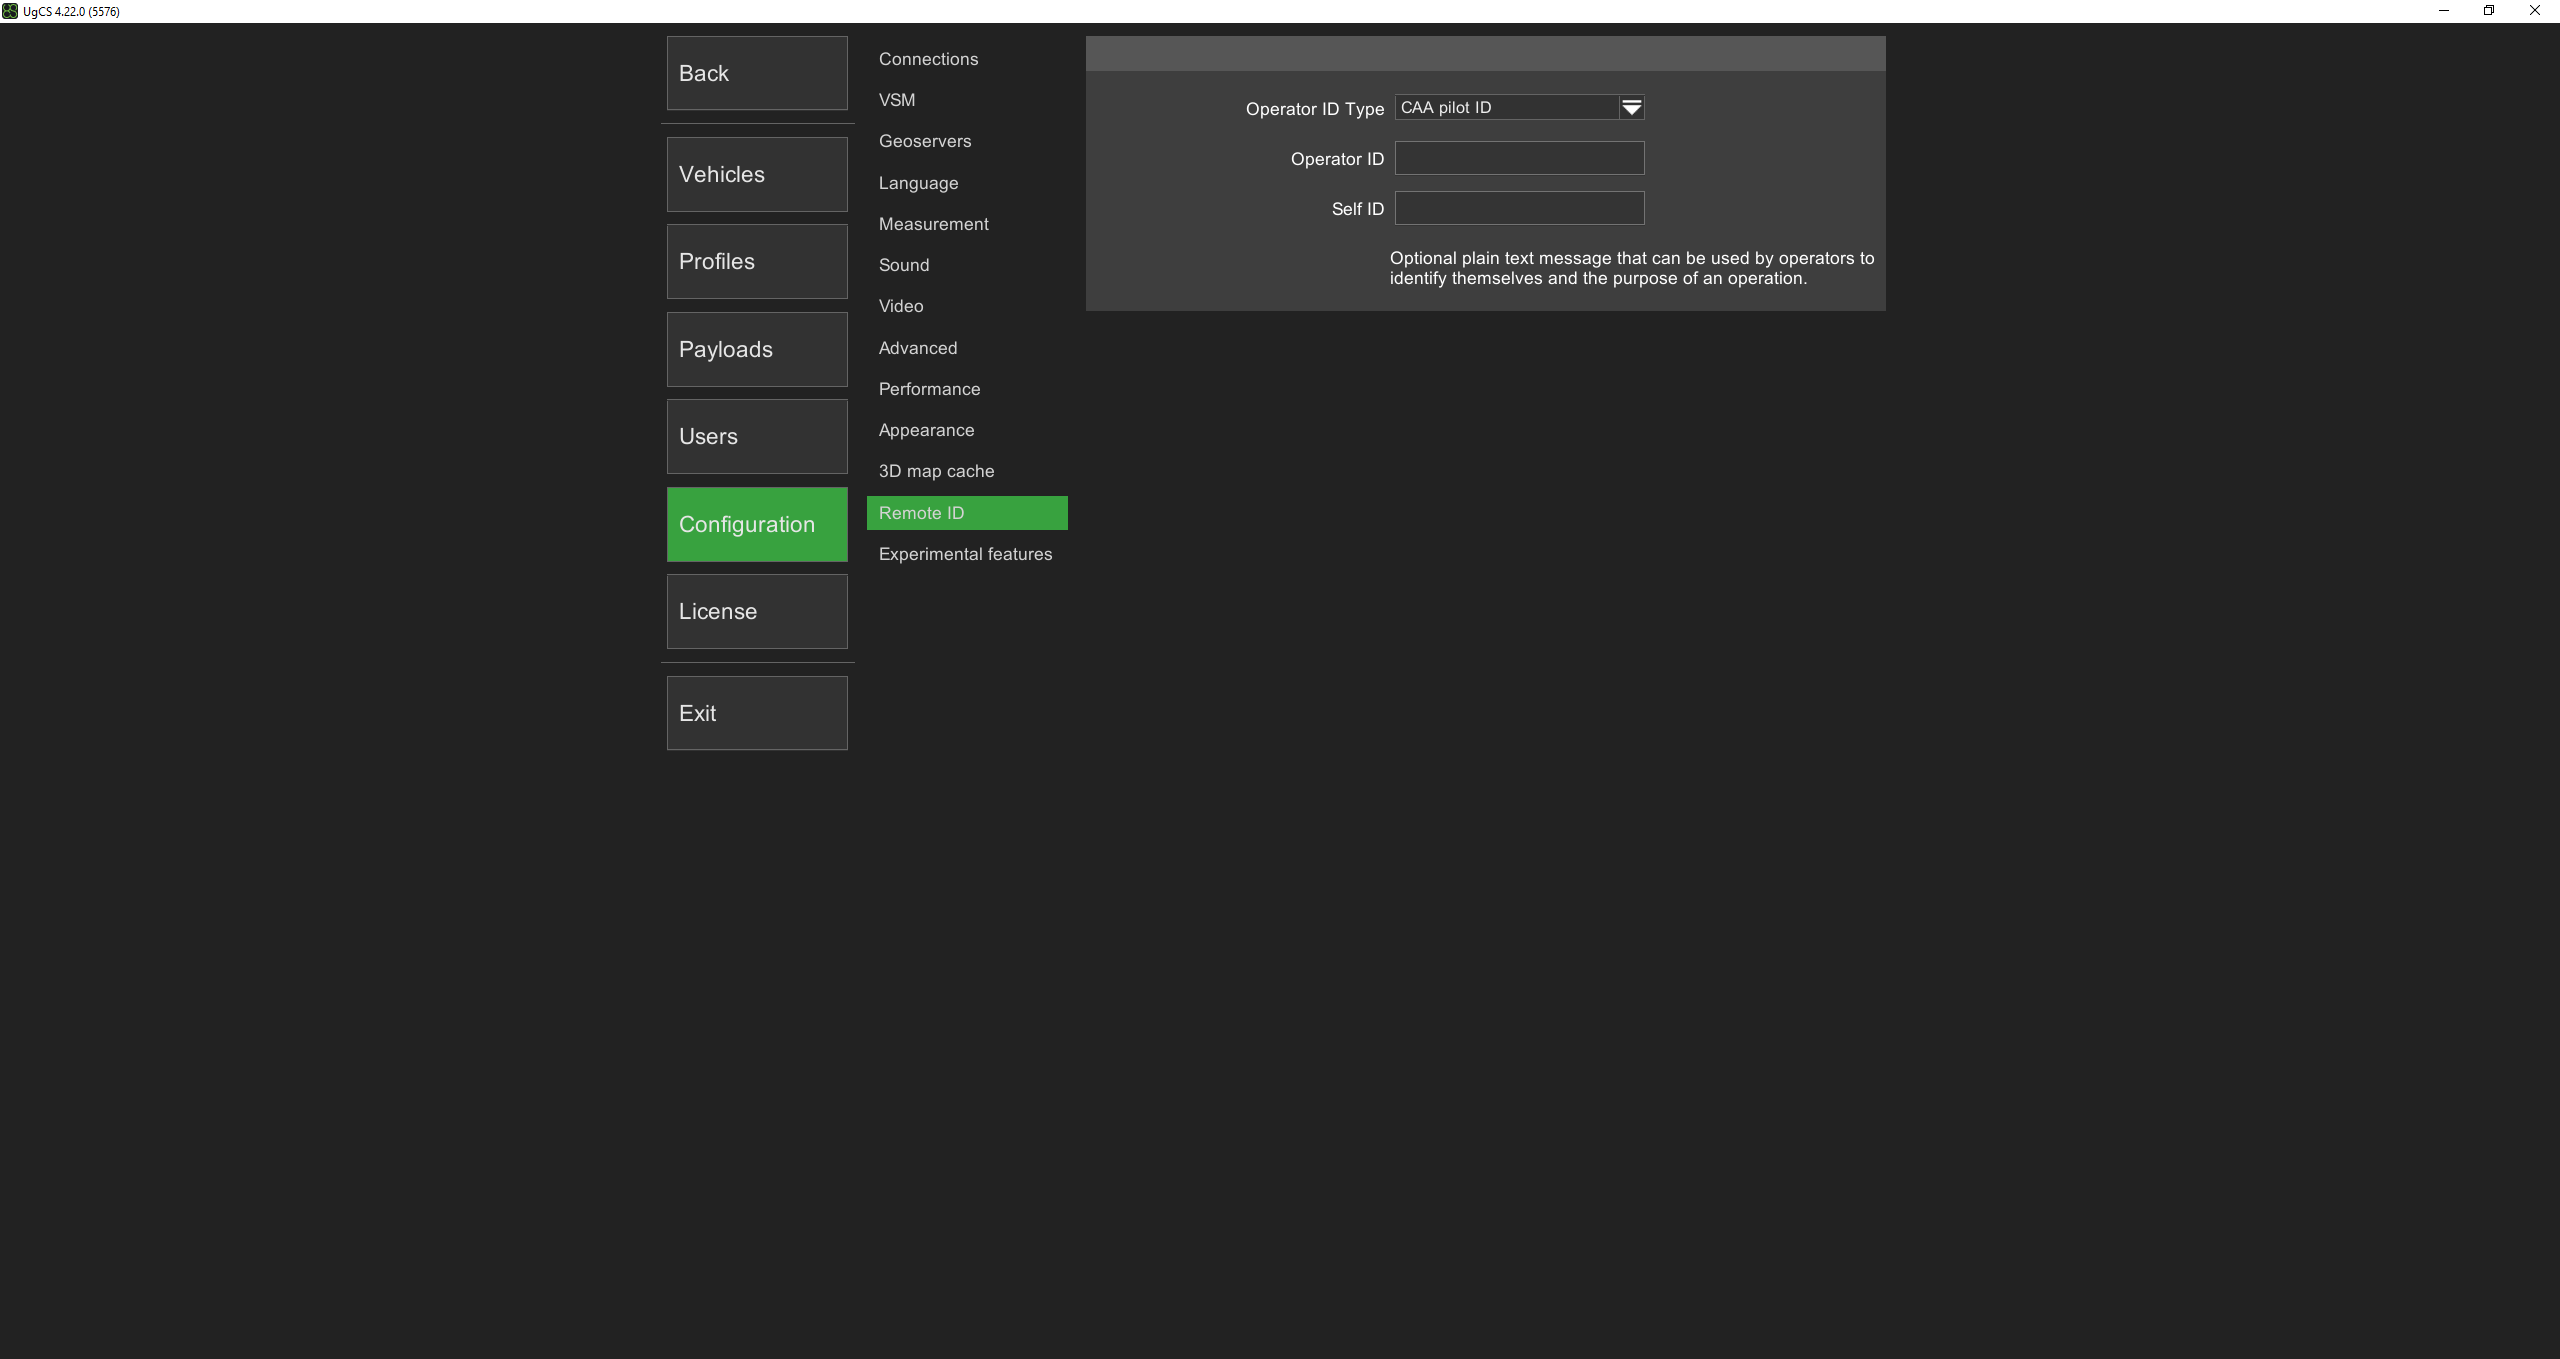
Task: Open the License section
Action: 756,610
